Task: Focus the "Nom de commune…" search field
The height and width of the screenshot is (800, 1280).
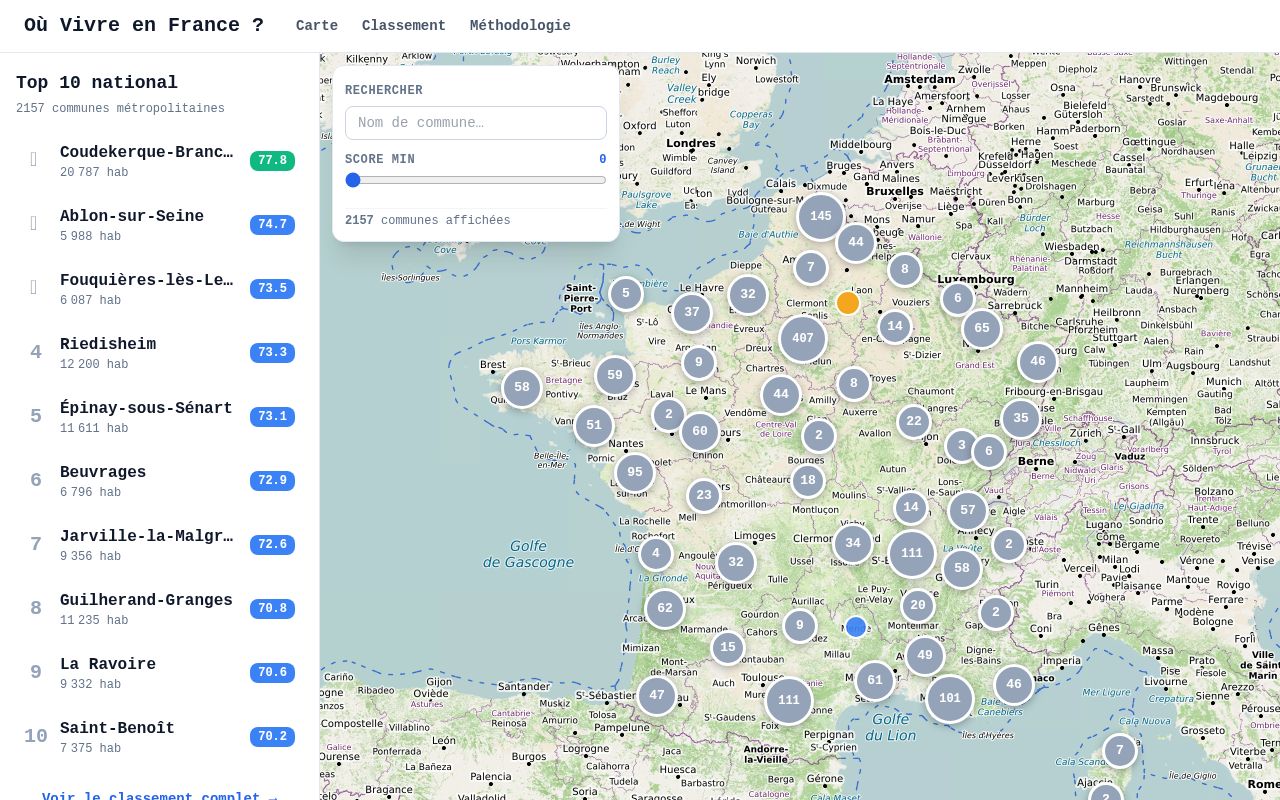Action: point(476,123)
